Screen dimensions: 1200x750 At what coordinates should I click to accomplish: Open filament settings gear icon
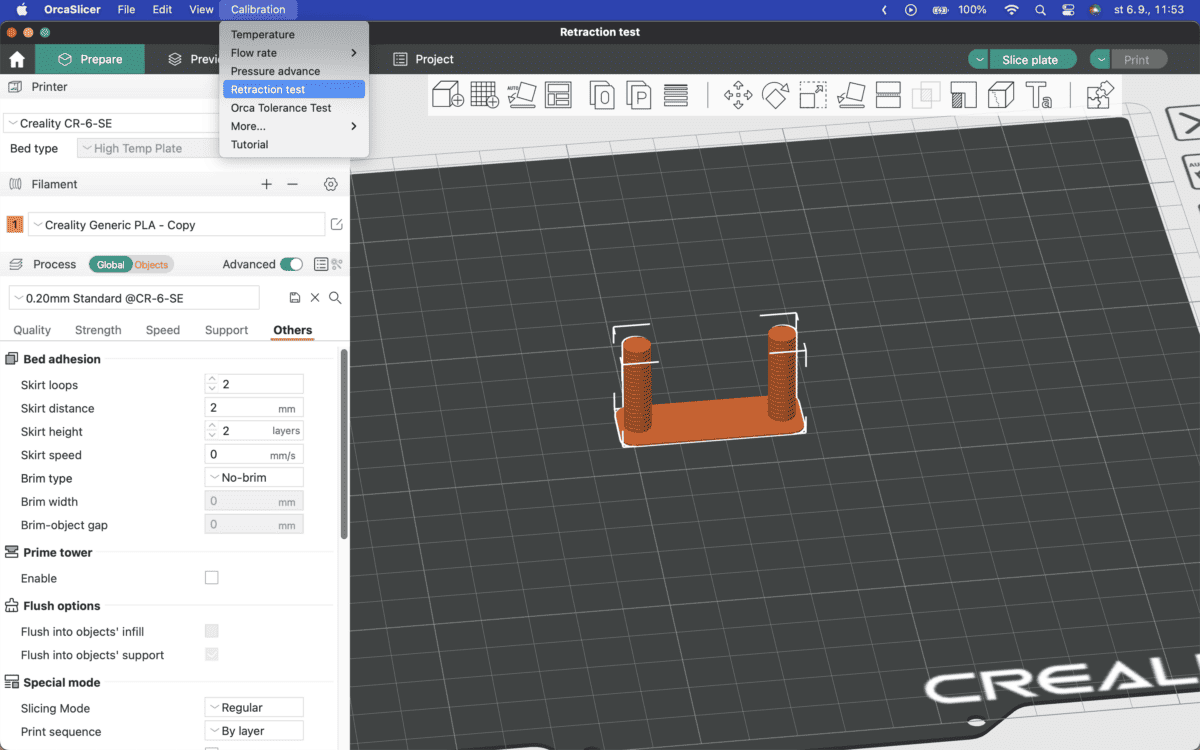pos(331,184)
